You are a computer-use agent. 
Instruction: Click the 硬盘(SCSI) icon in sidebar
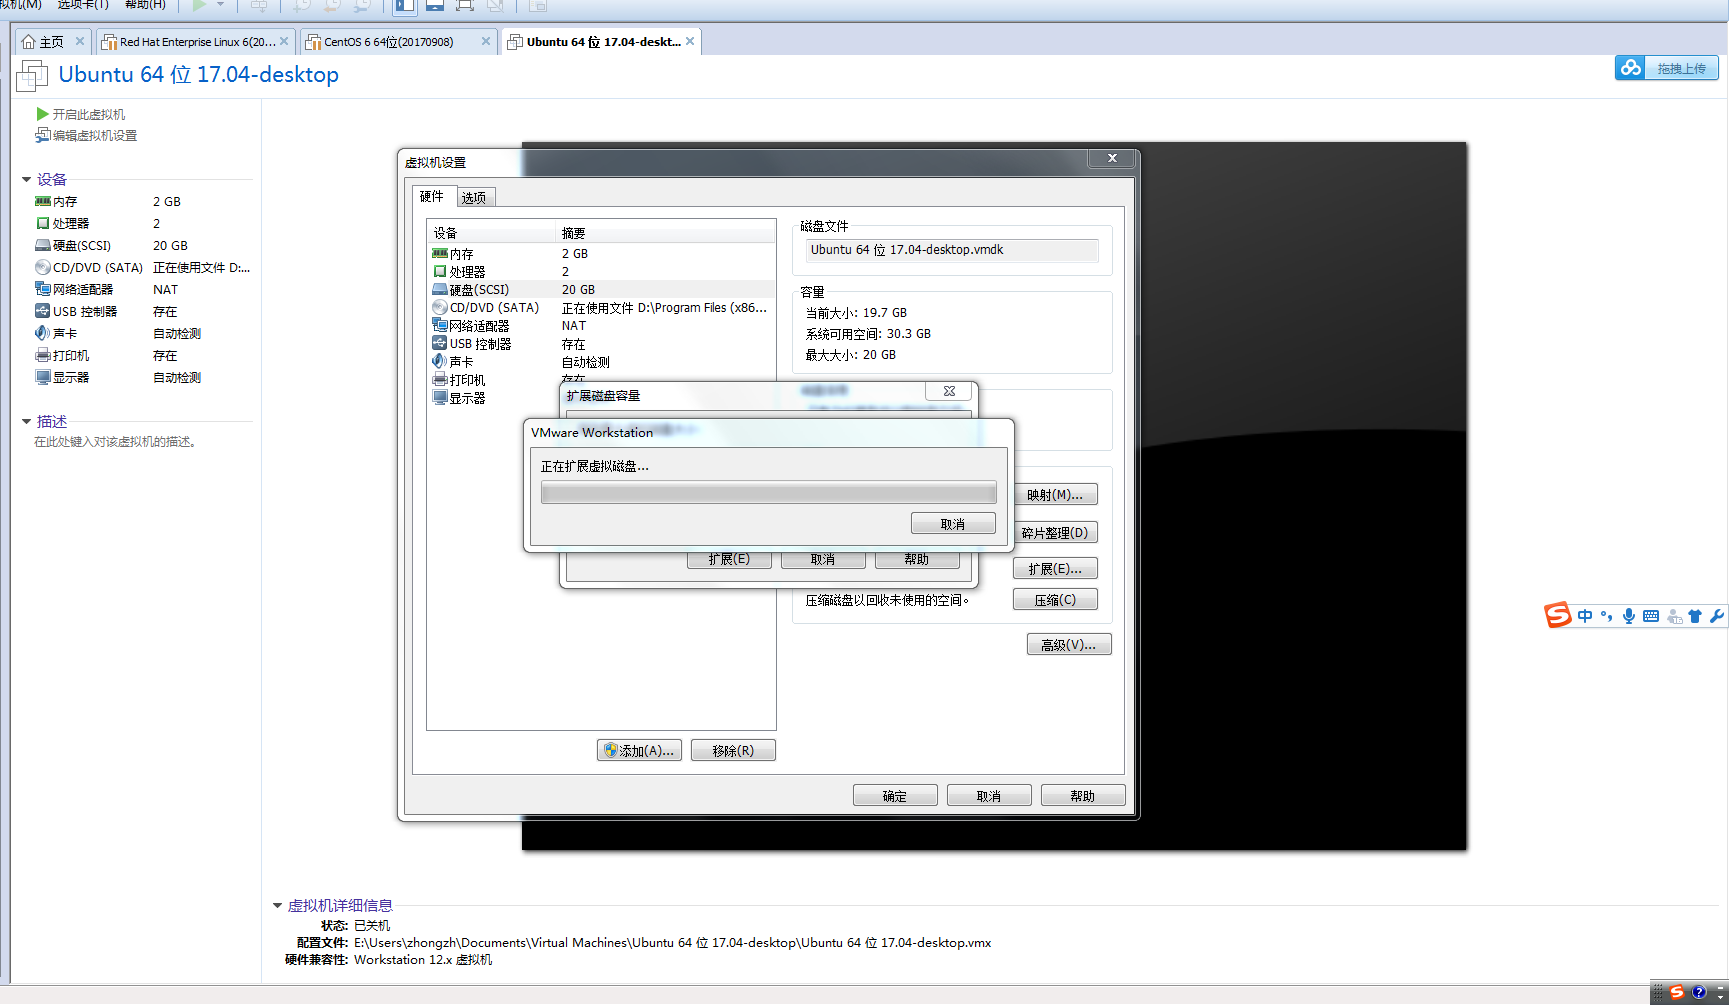(43, 245)
